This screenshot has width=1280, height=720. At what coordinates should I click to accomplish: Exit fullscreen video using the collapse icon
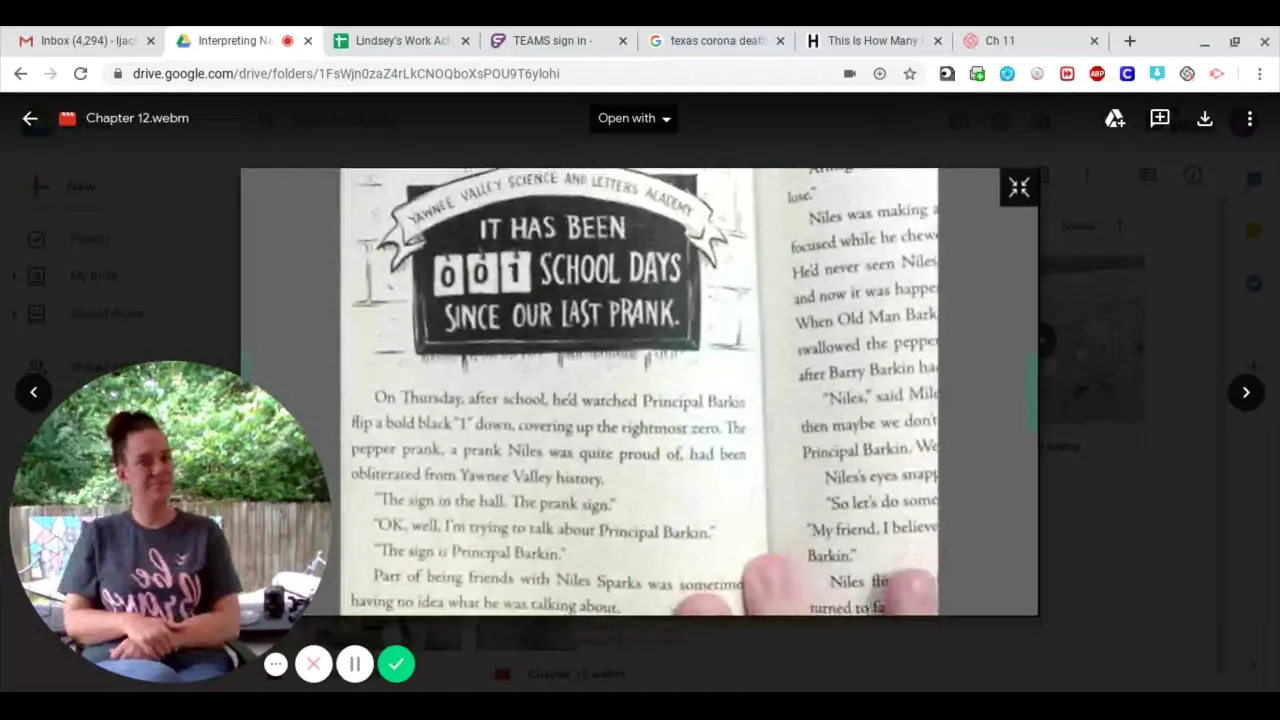coord(1019,187)
